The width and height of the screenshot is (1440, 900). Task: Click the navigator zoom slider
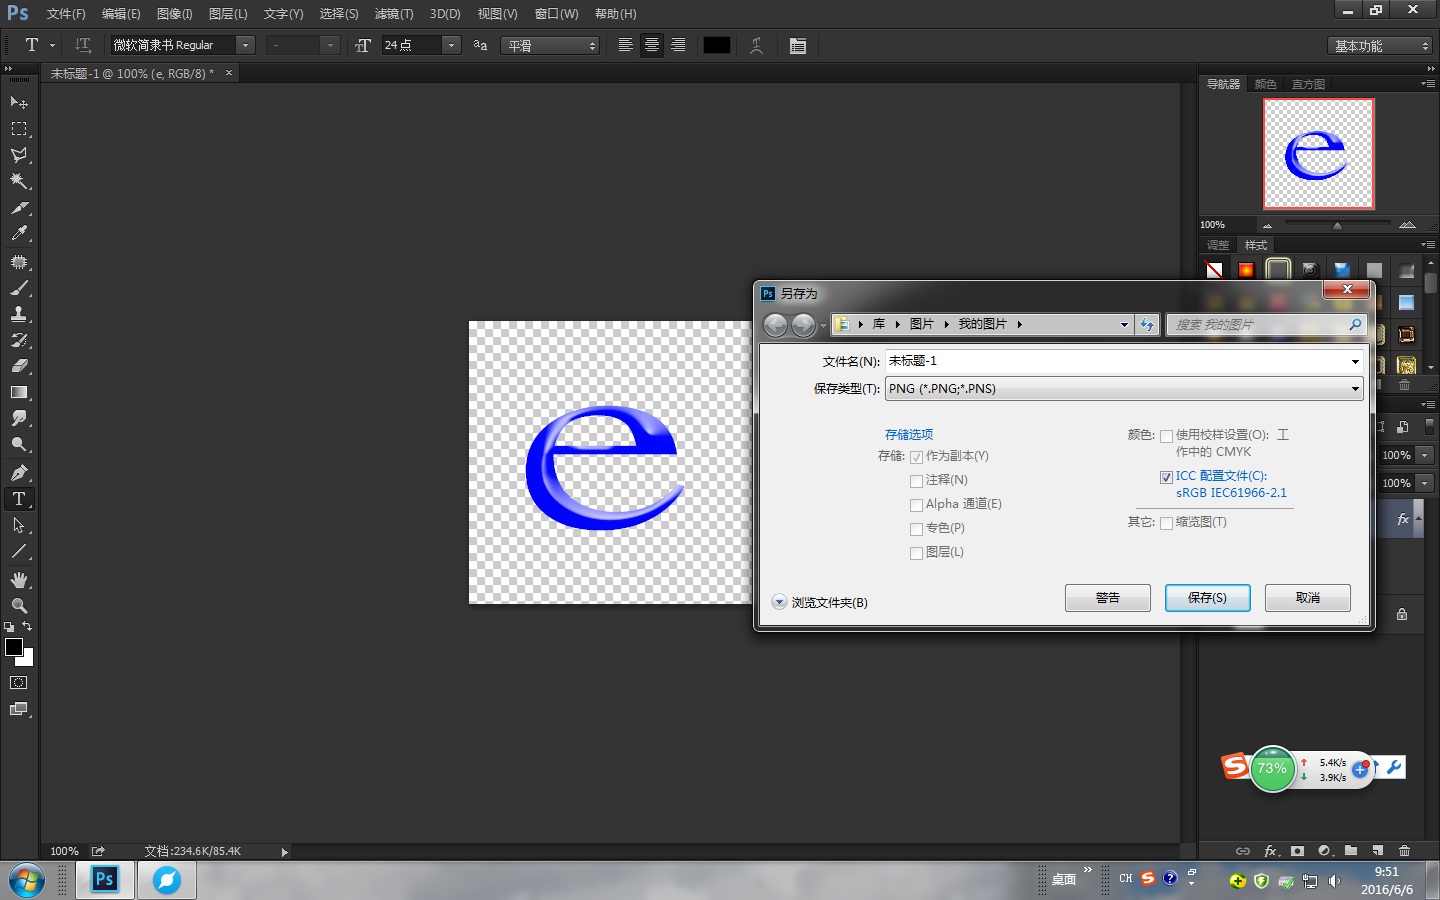click(1337, 225)
